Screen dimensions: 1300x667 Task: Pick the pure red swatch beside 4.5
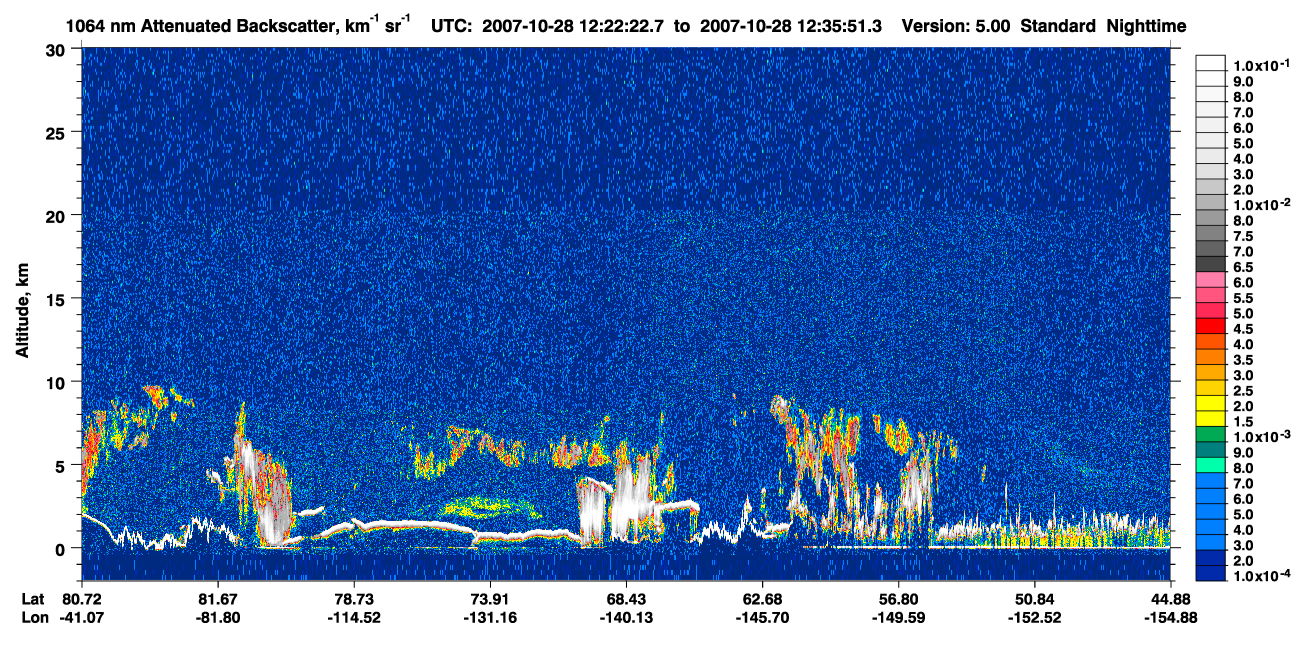pyautogui.click(x=1210, y=326)
